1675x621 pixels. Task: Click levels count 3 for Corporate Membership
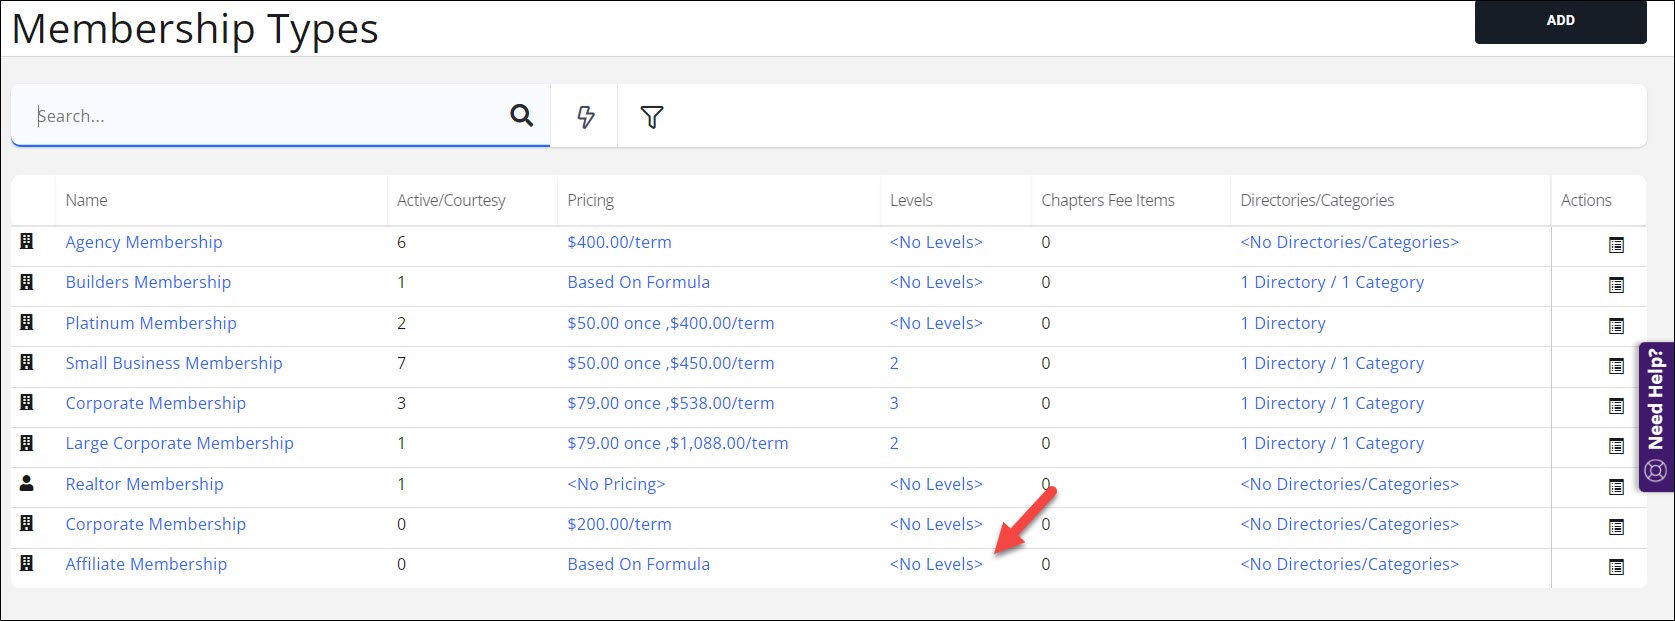[894, 403]
